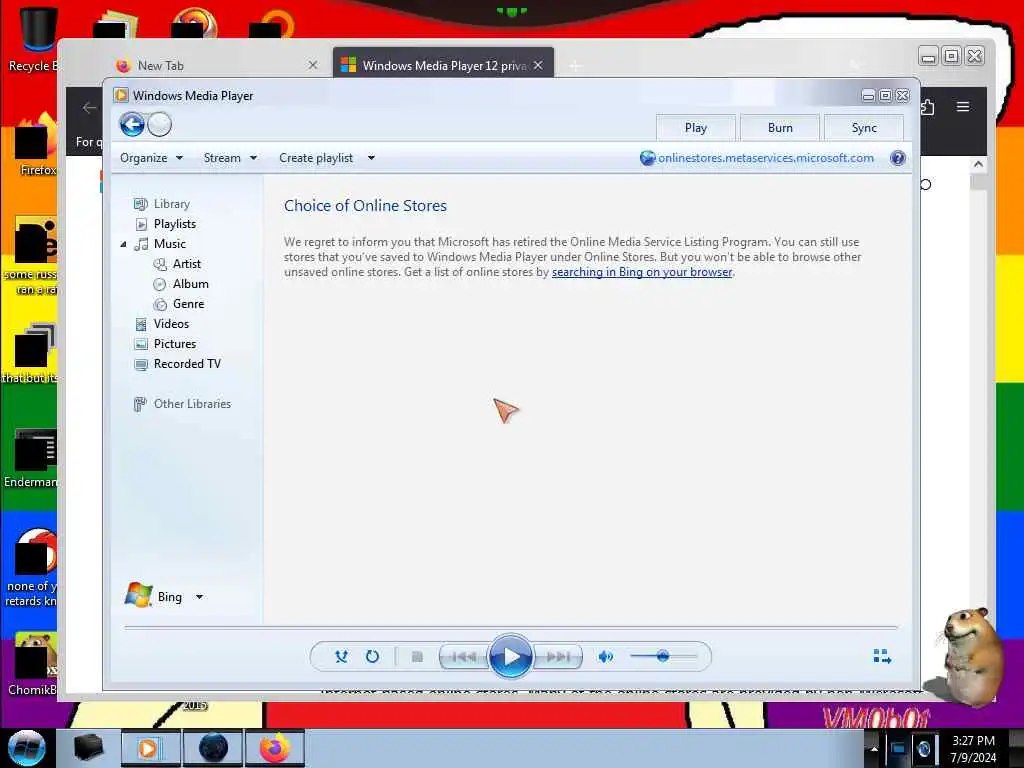Open the Play tab

(x=696, y=128)
